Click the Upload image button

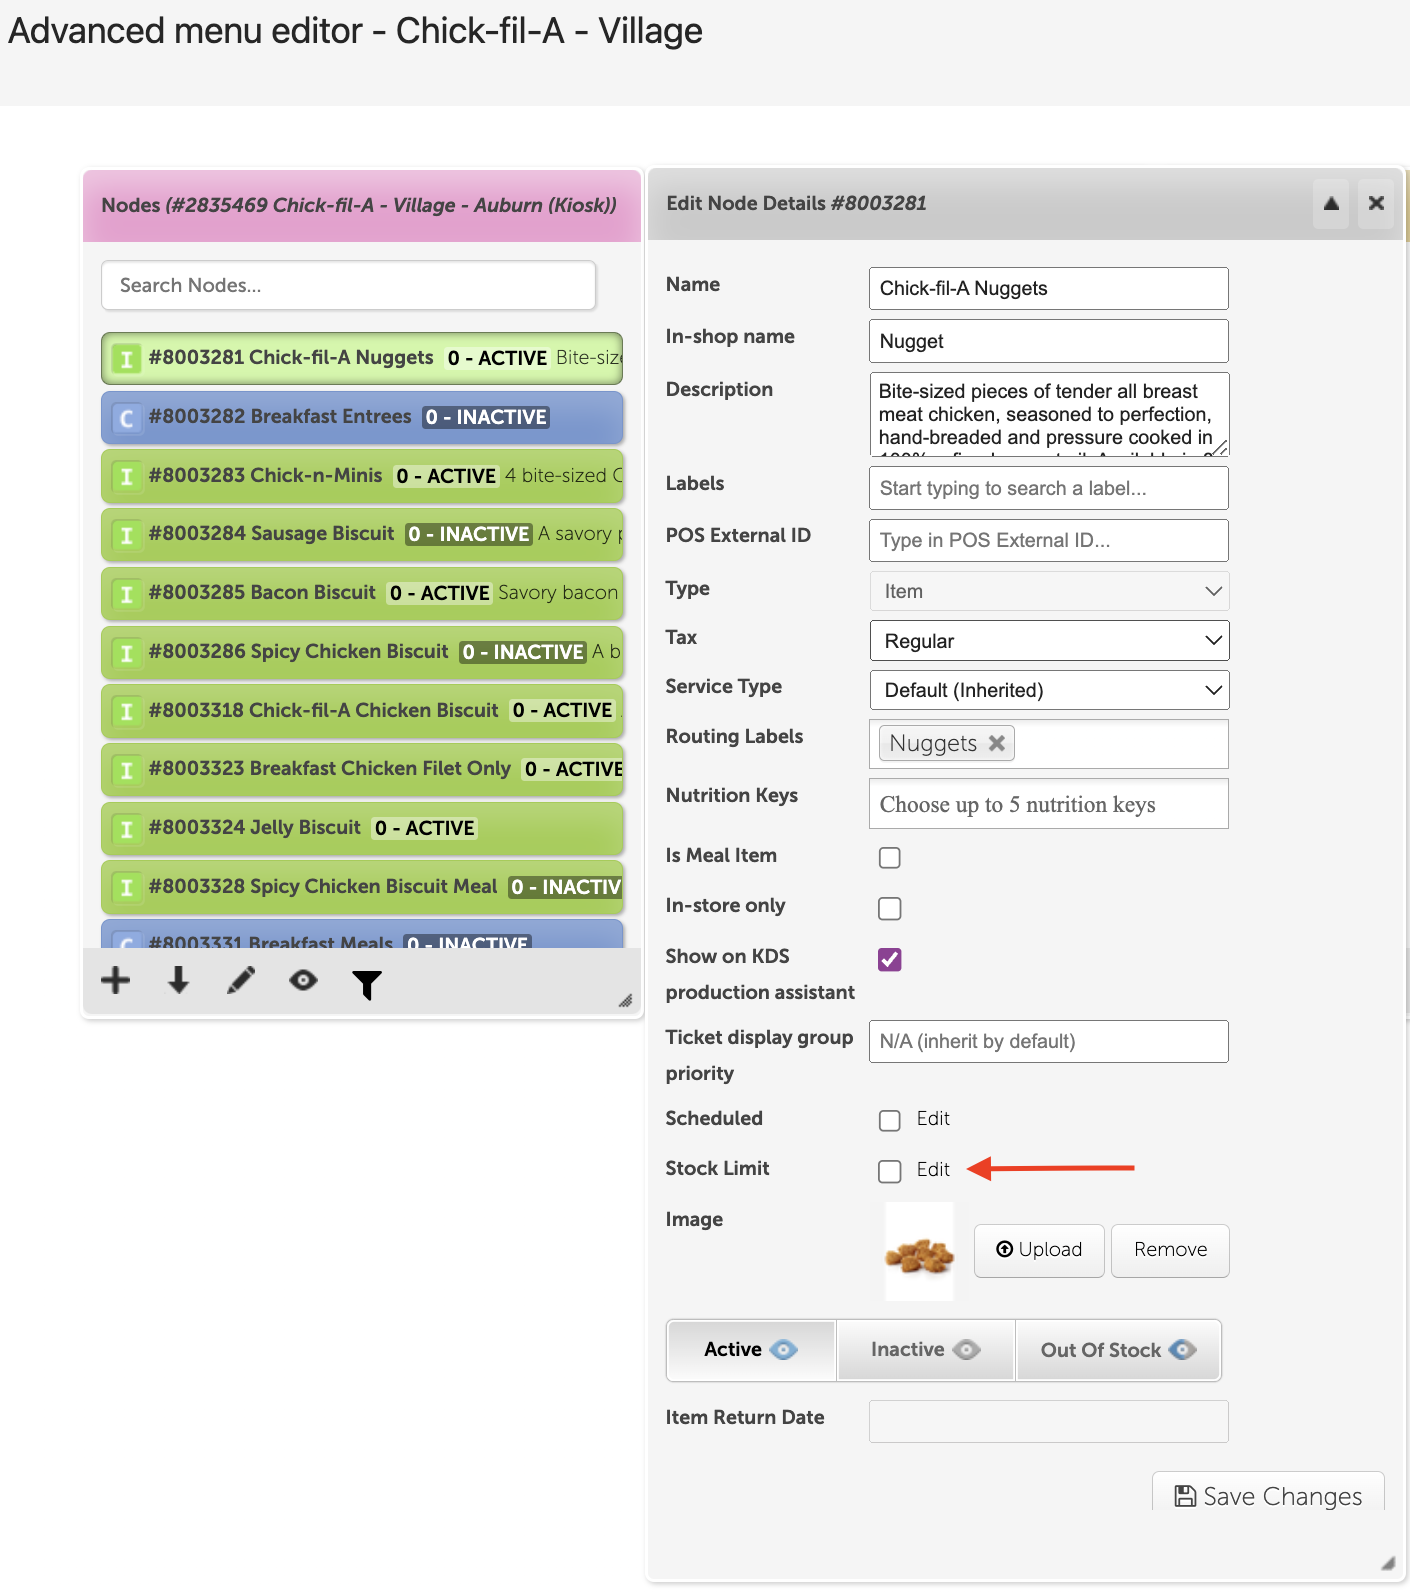click(x=1039, y=1250)
